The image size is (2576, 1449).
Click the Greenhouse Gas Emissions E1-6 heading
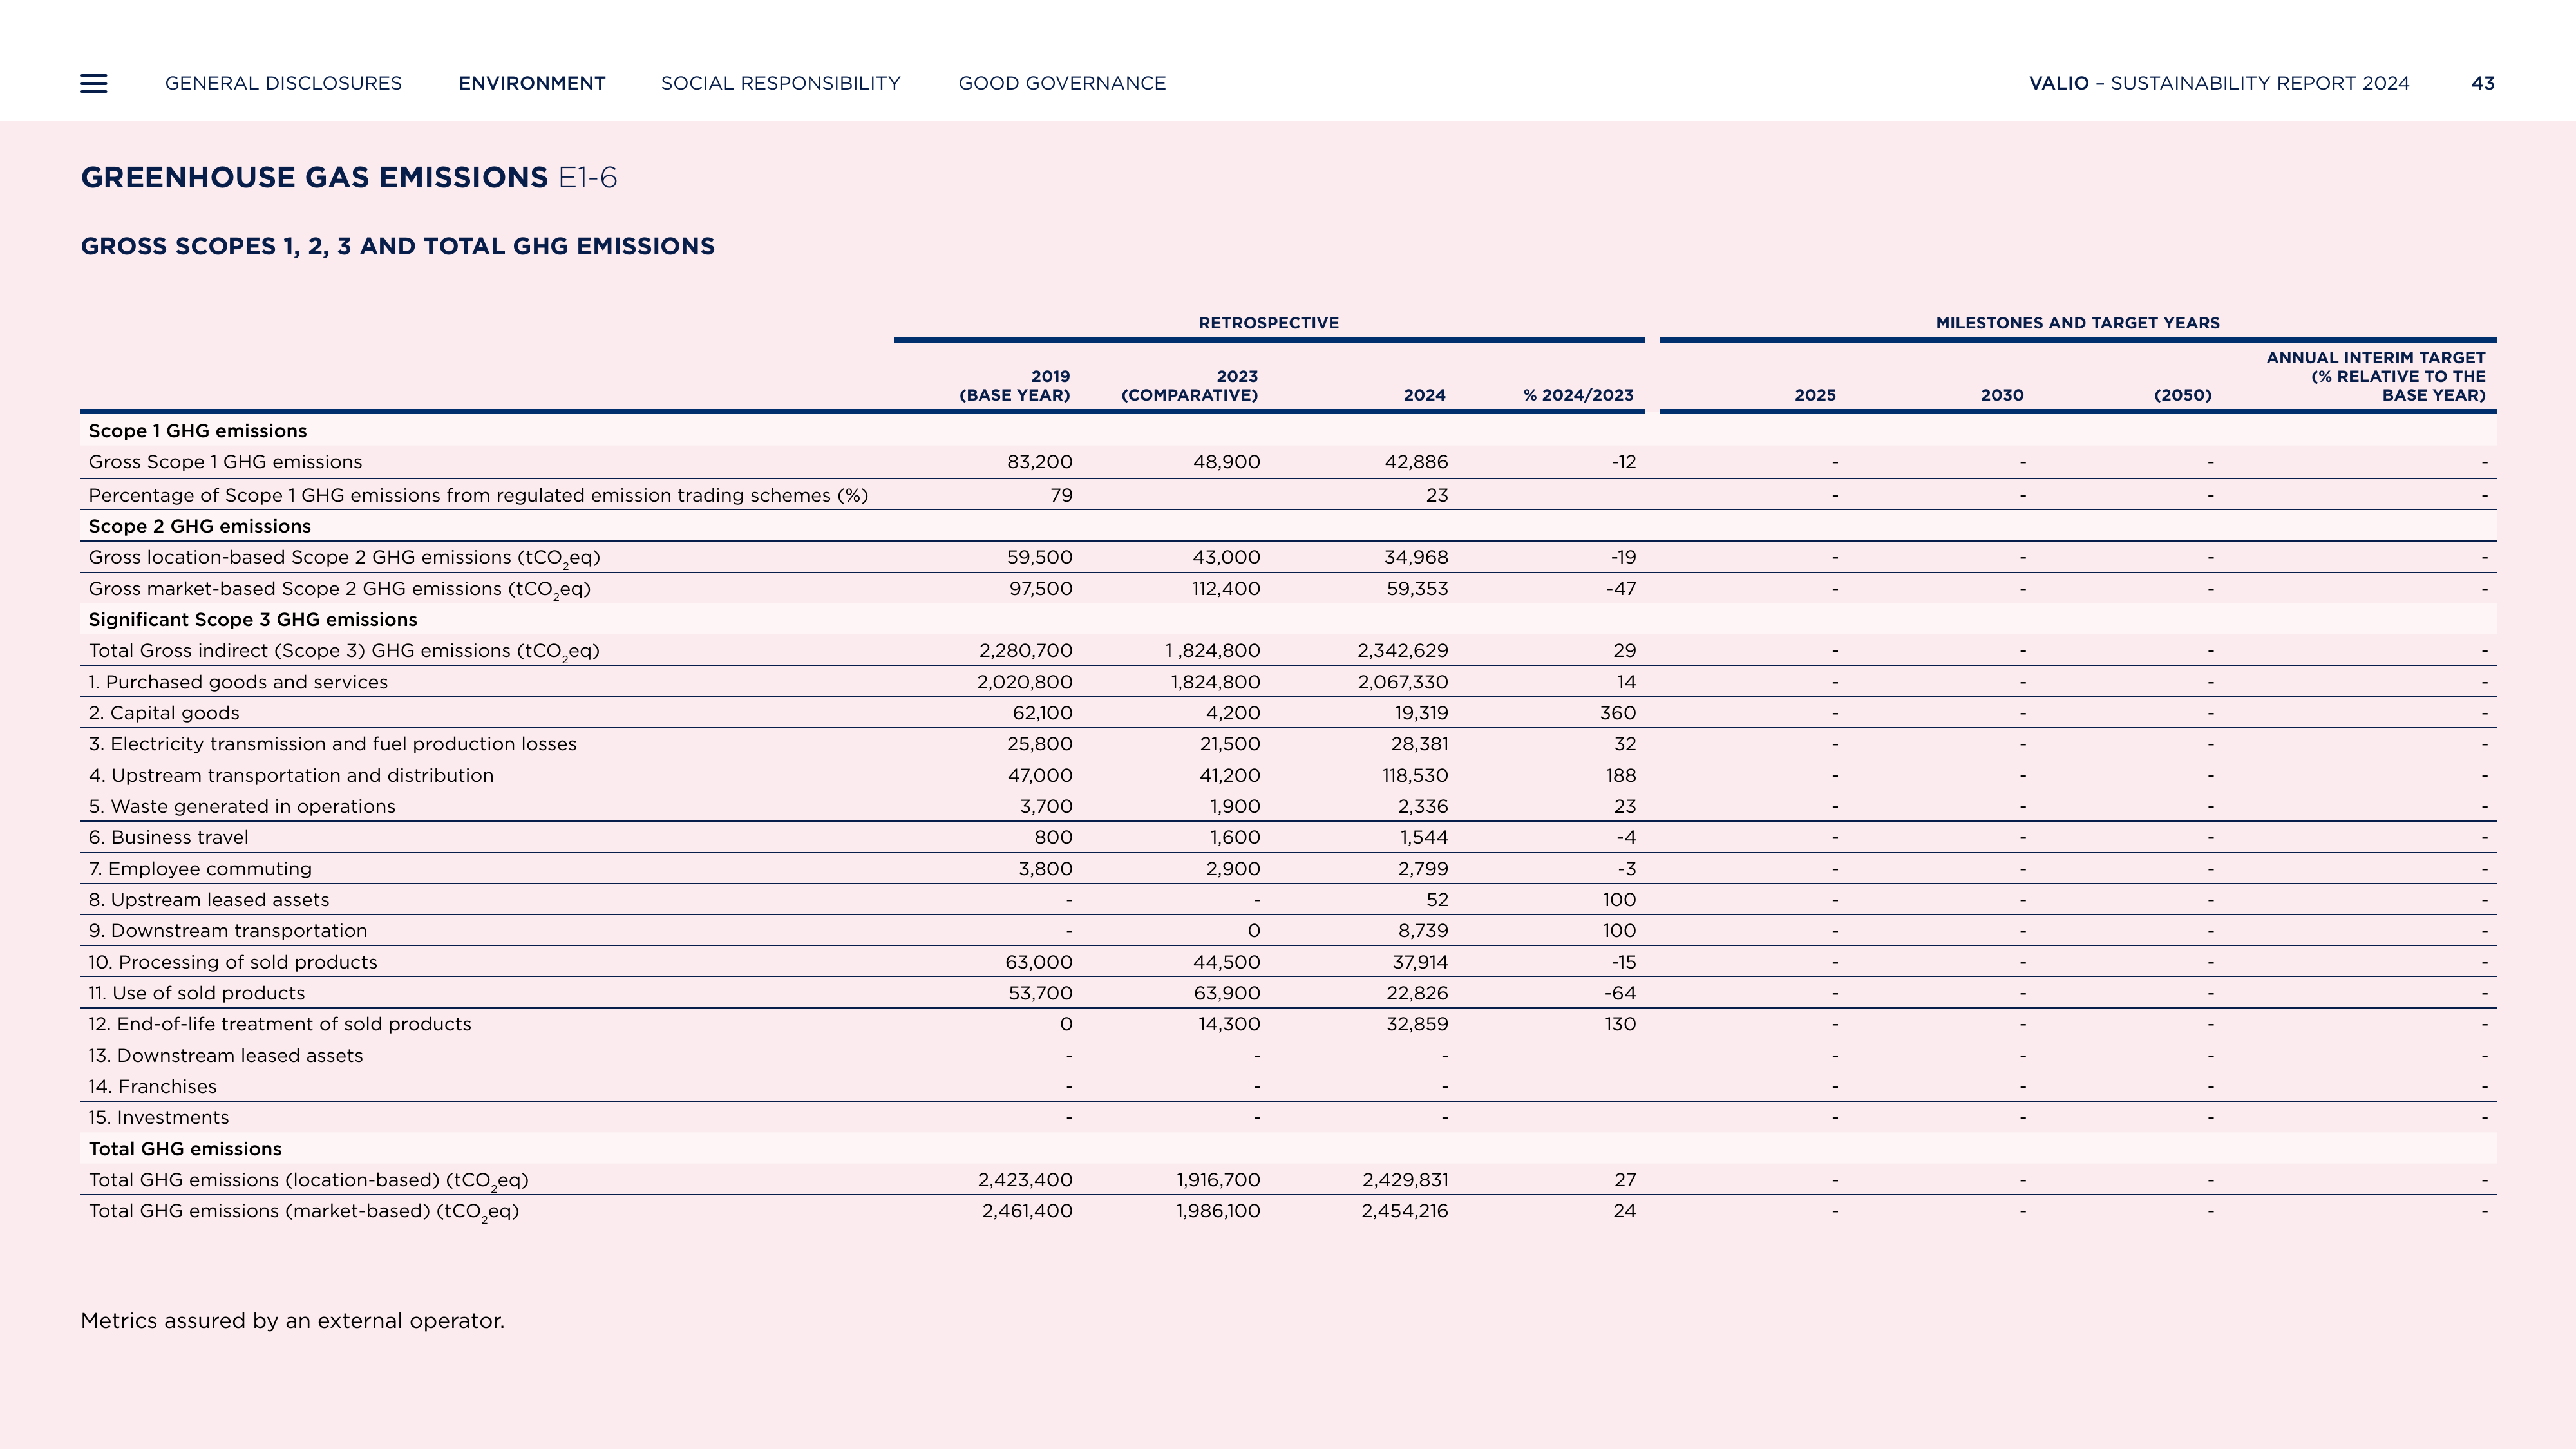pos(349,177)
